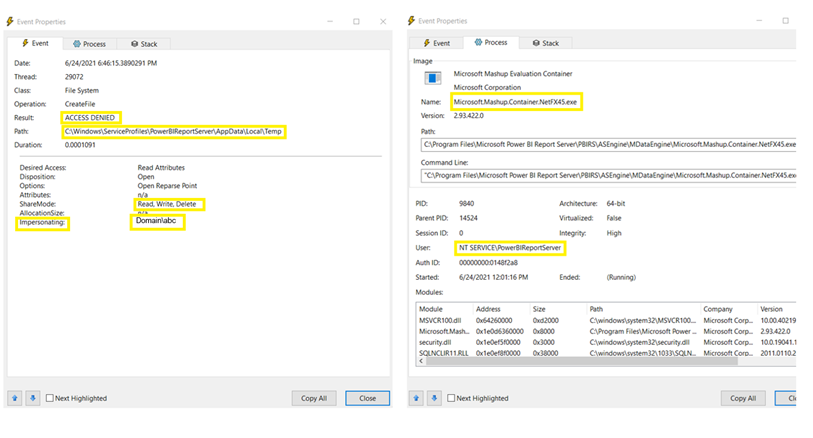This screenshot has width=813, height=438.
Task: Sort modules by Address column header
Action: tap(501, 309)
